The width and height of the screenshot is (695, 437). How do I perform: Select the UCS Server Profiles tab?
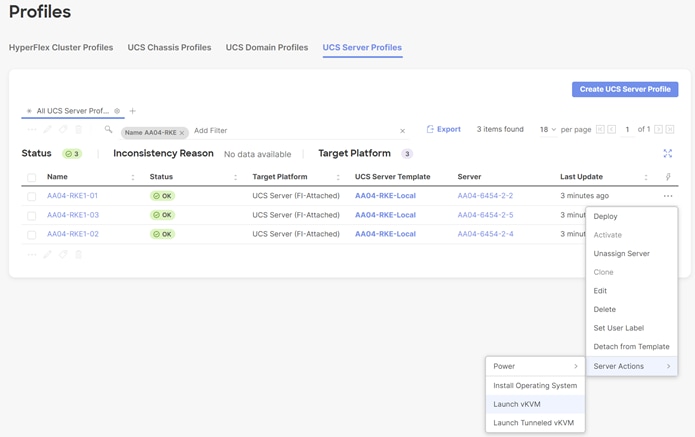(x=362, y=47)
